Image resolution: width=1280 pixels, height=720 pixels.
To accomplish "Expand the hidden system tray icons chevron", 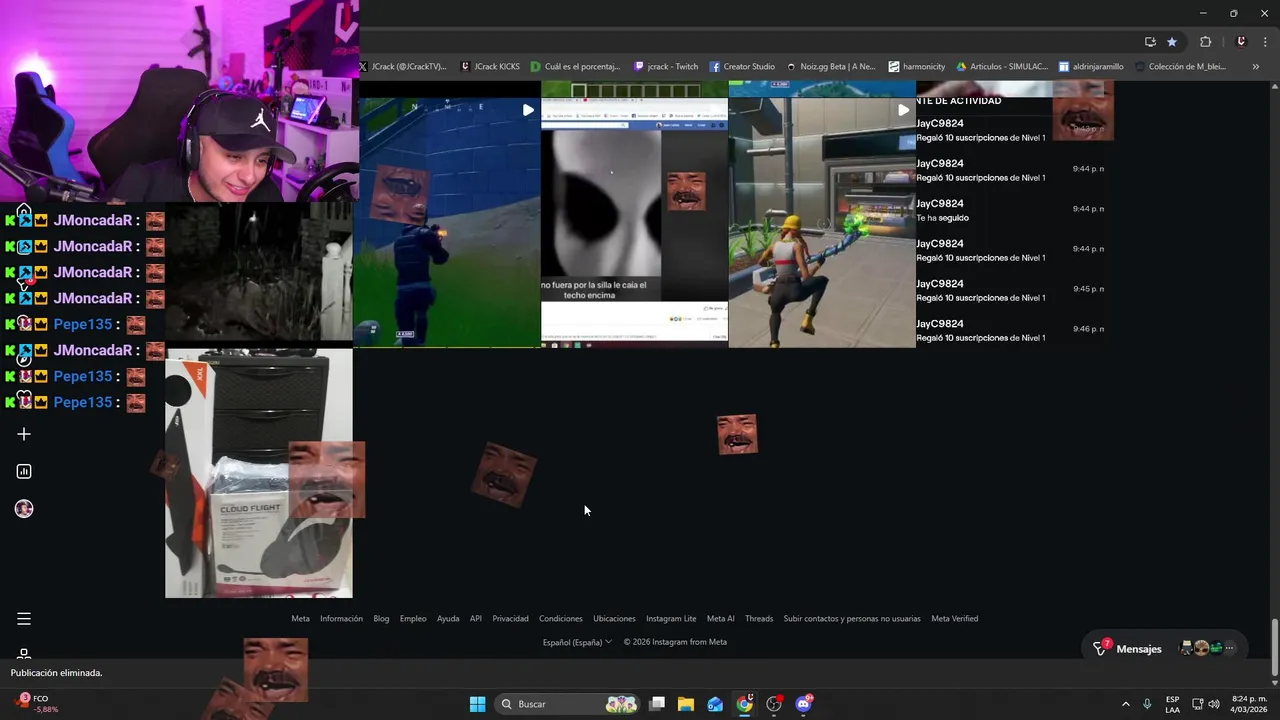I will tap(1125, 704).
